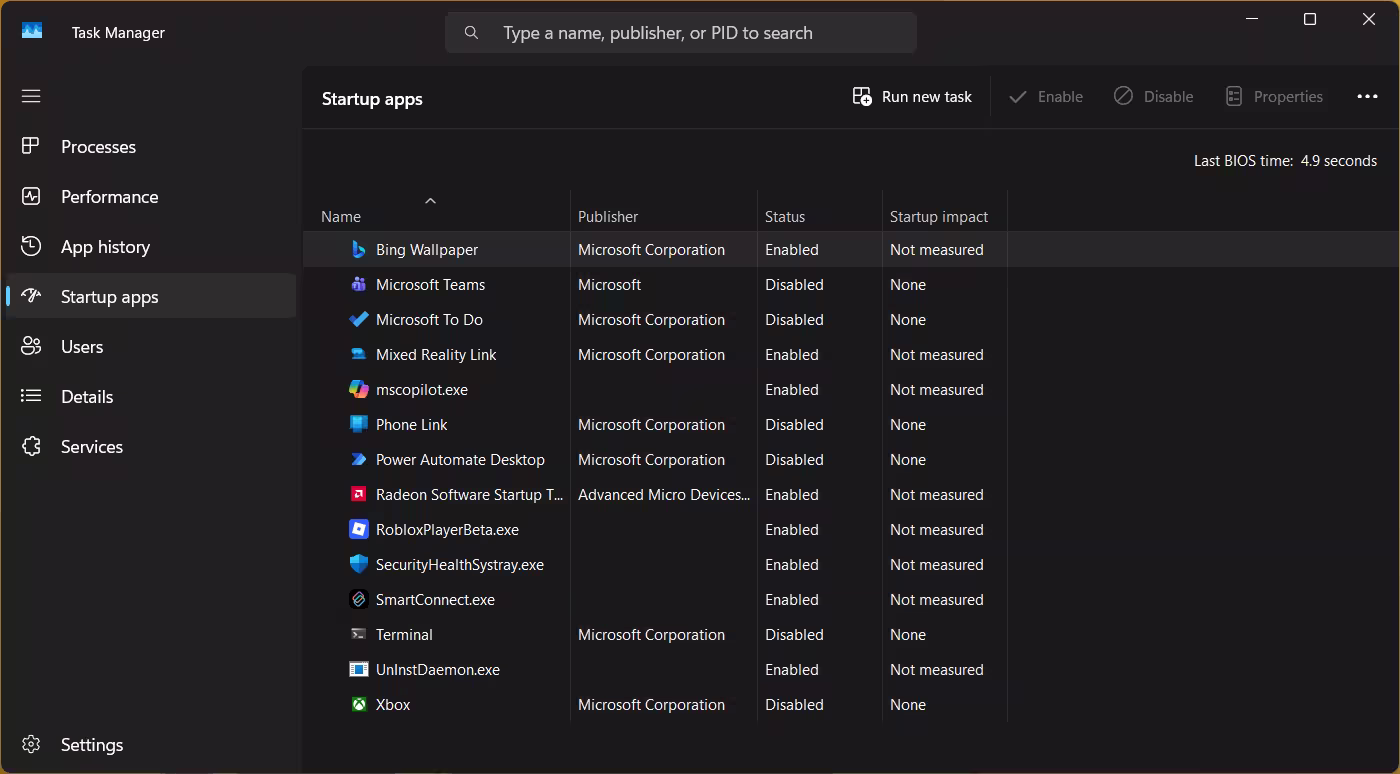The image size is (1400, 774).
Task: Select UnInstDaemon.exe row name
Action: click(x=438, y=670)
